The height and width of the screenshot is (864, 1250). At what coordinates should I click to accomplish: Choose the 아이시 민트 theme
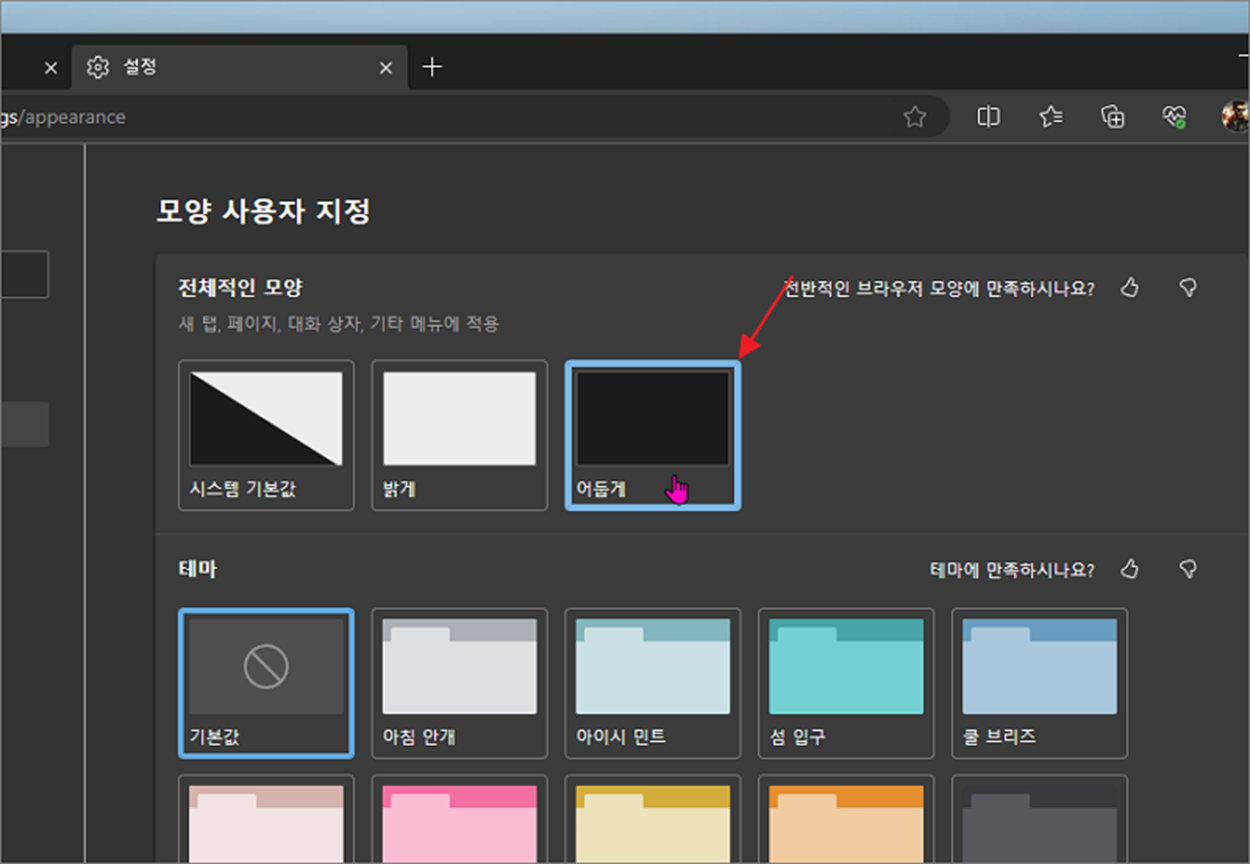tap(653, 683)
